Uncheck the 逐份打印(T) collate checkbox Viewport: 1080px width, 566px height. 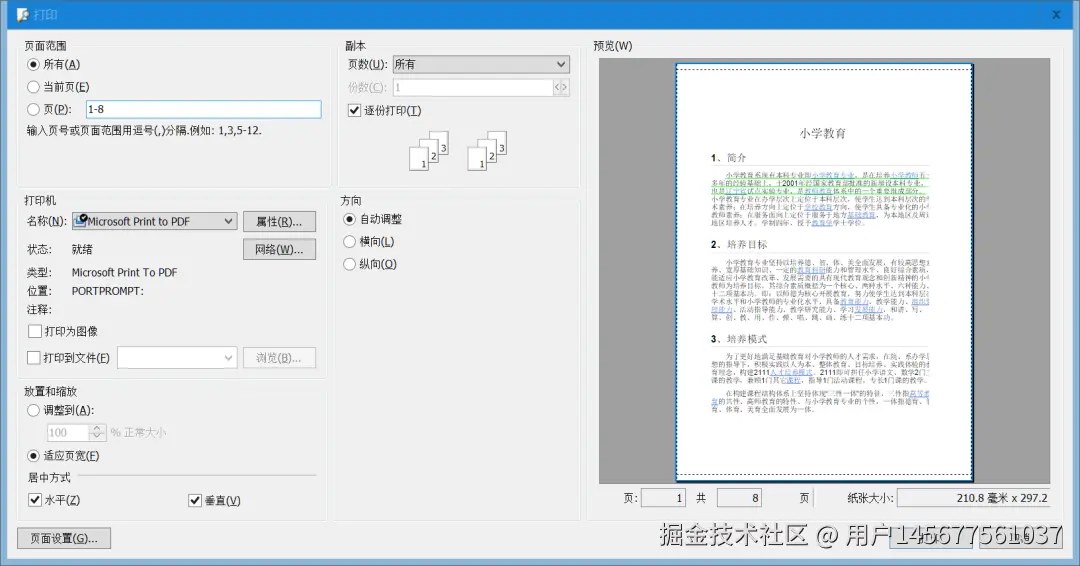[x=355, y=110]
